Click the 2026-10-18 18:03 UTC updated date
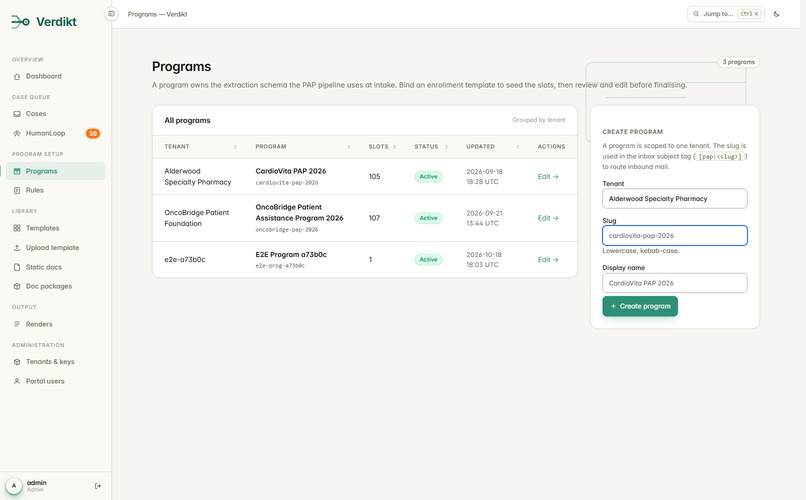This screenshot has height=500, width=806. click(484, 260)
